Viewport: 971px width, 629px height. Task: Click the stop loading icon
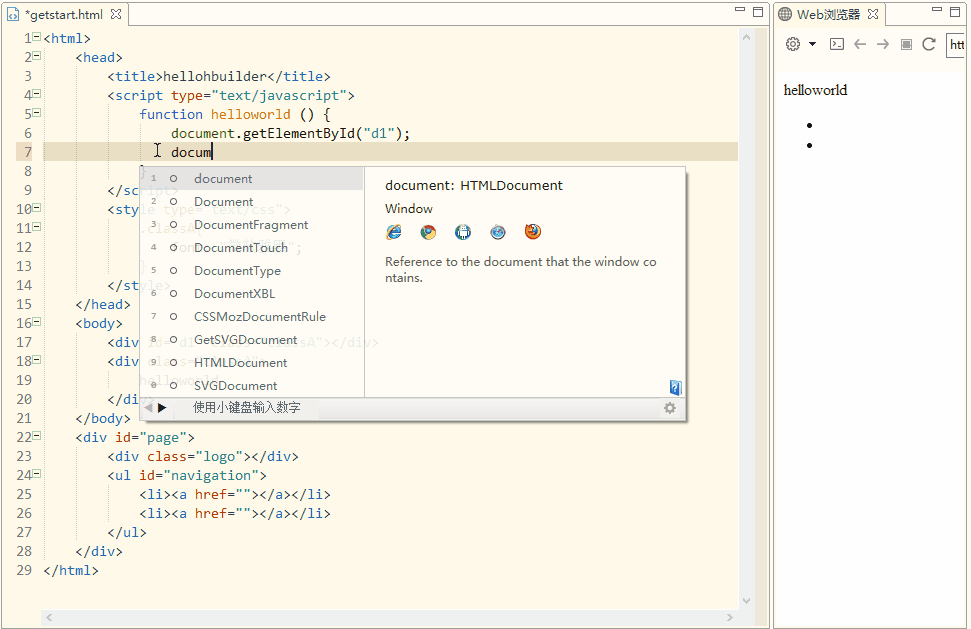click(907, 44)
